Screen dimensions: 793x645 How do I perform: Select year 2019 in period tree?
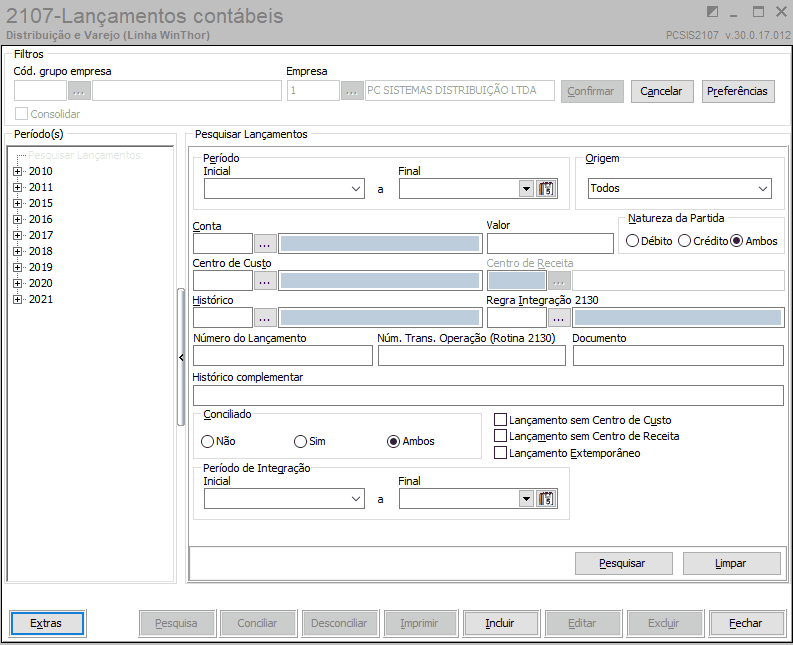click(40, 267)
